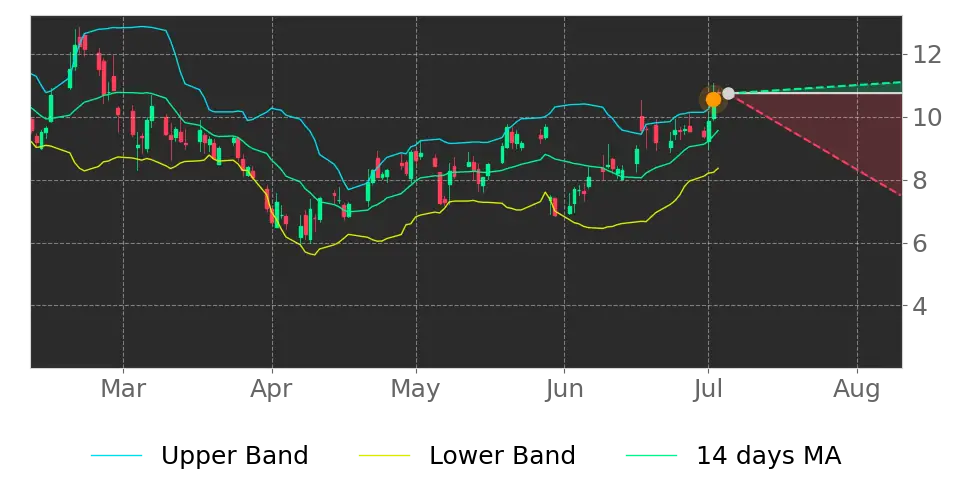
Task: Select the Upper Band legend label
Action: pyautogui.click(x=234, y=456)
